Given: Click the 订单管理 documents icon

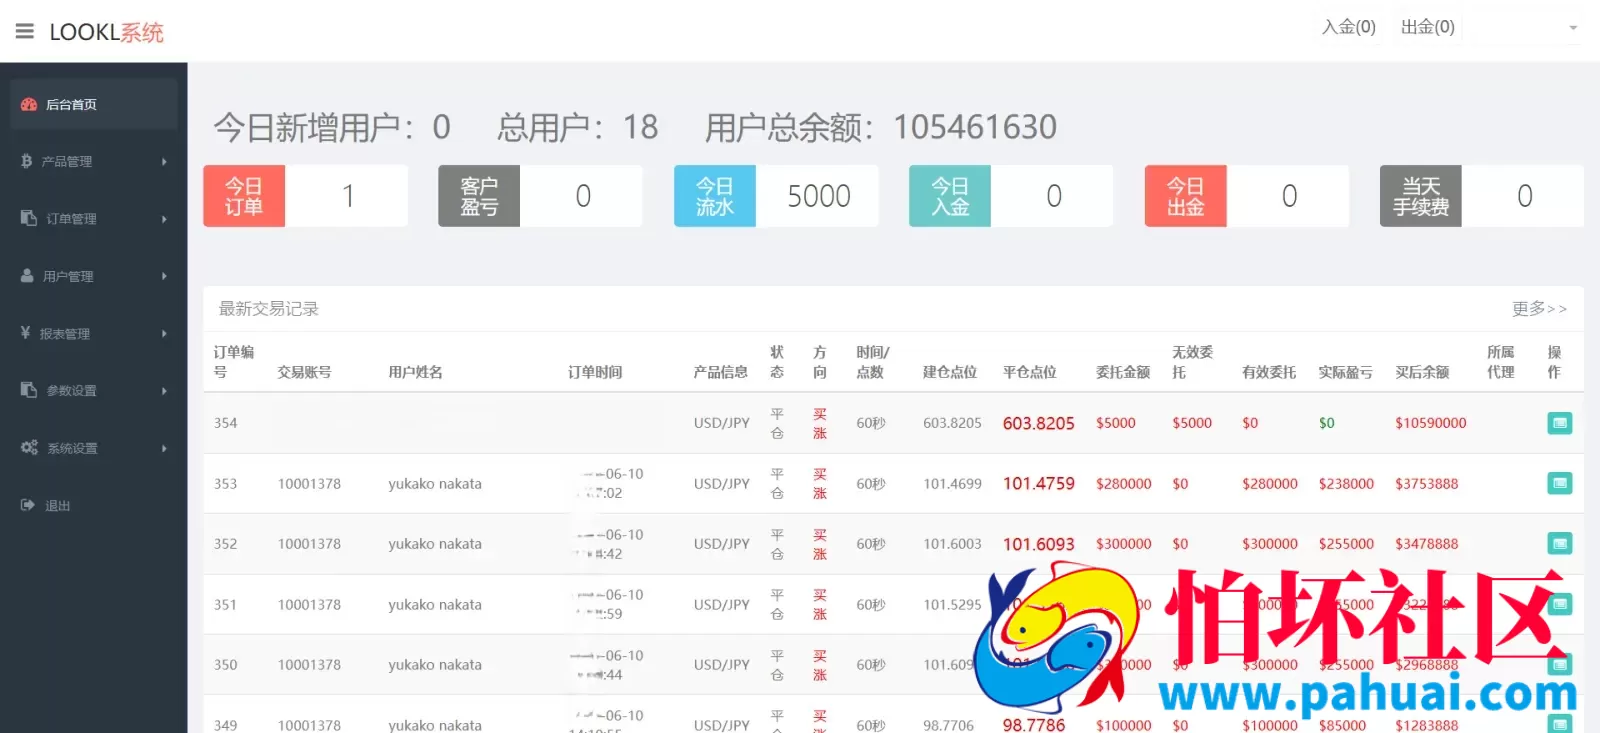Looking at the screenshot, I should [x=29, y=218].
